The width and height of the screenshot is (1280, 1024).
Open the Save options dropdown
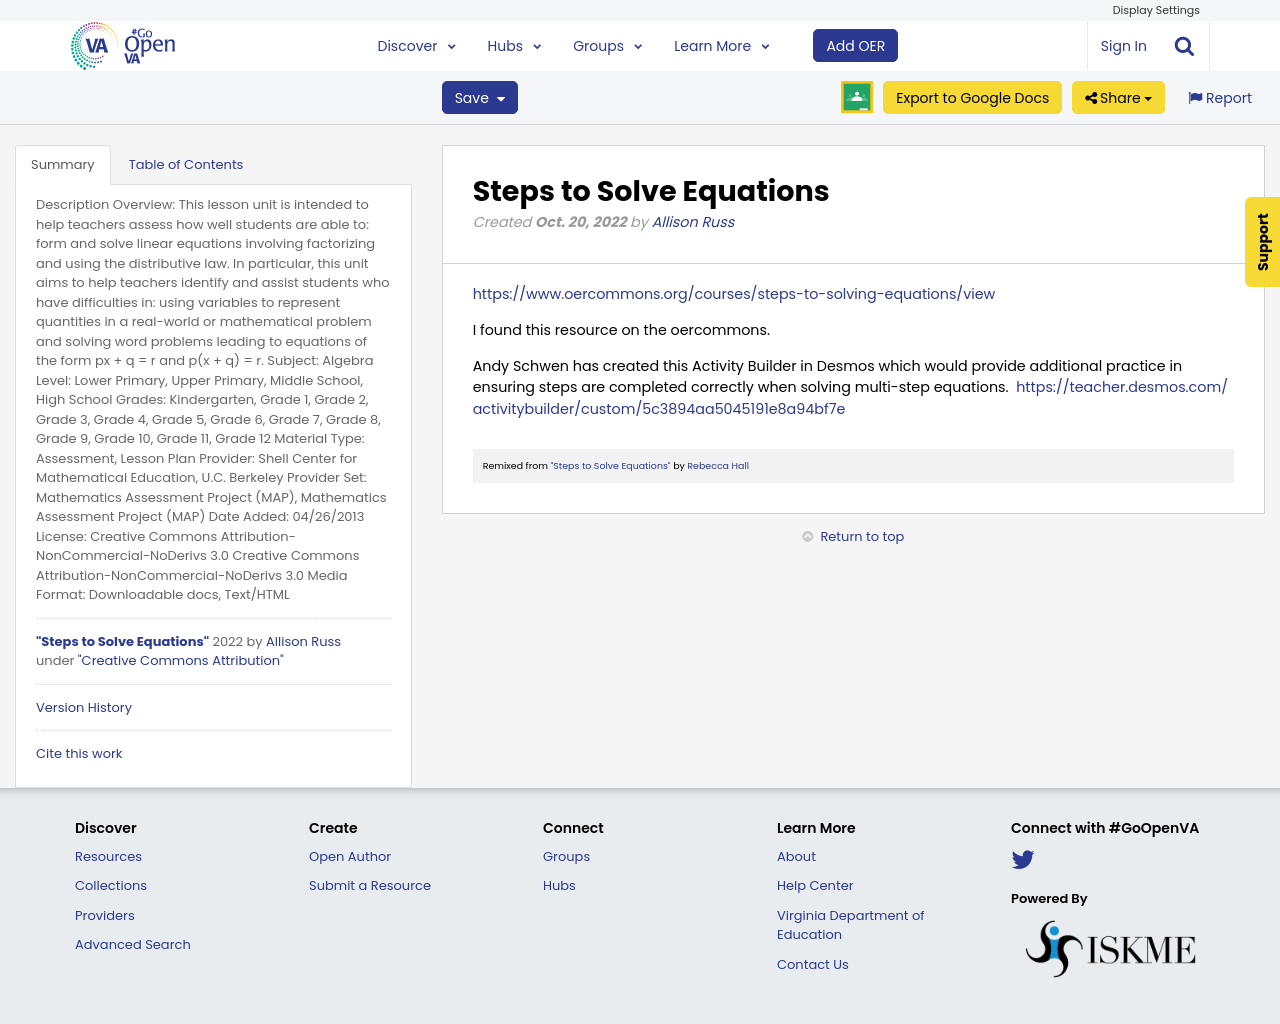pos(479,97)
